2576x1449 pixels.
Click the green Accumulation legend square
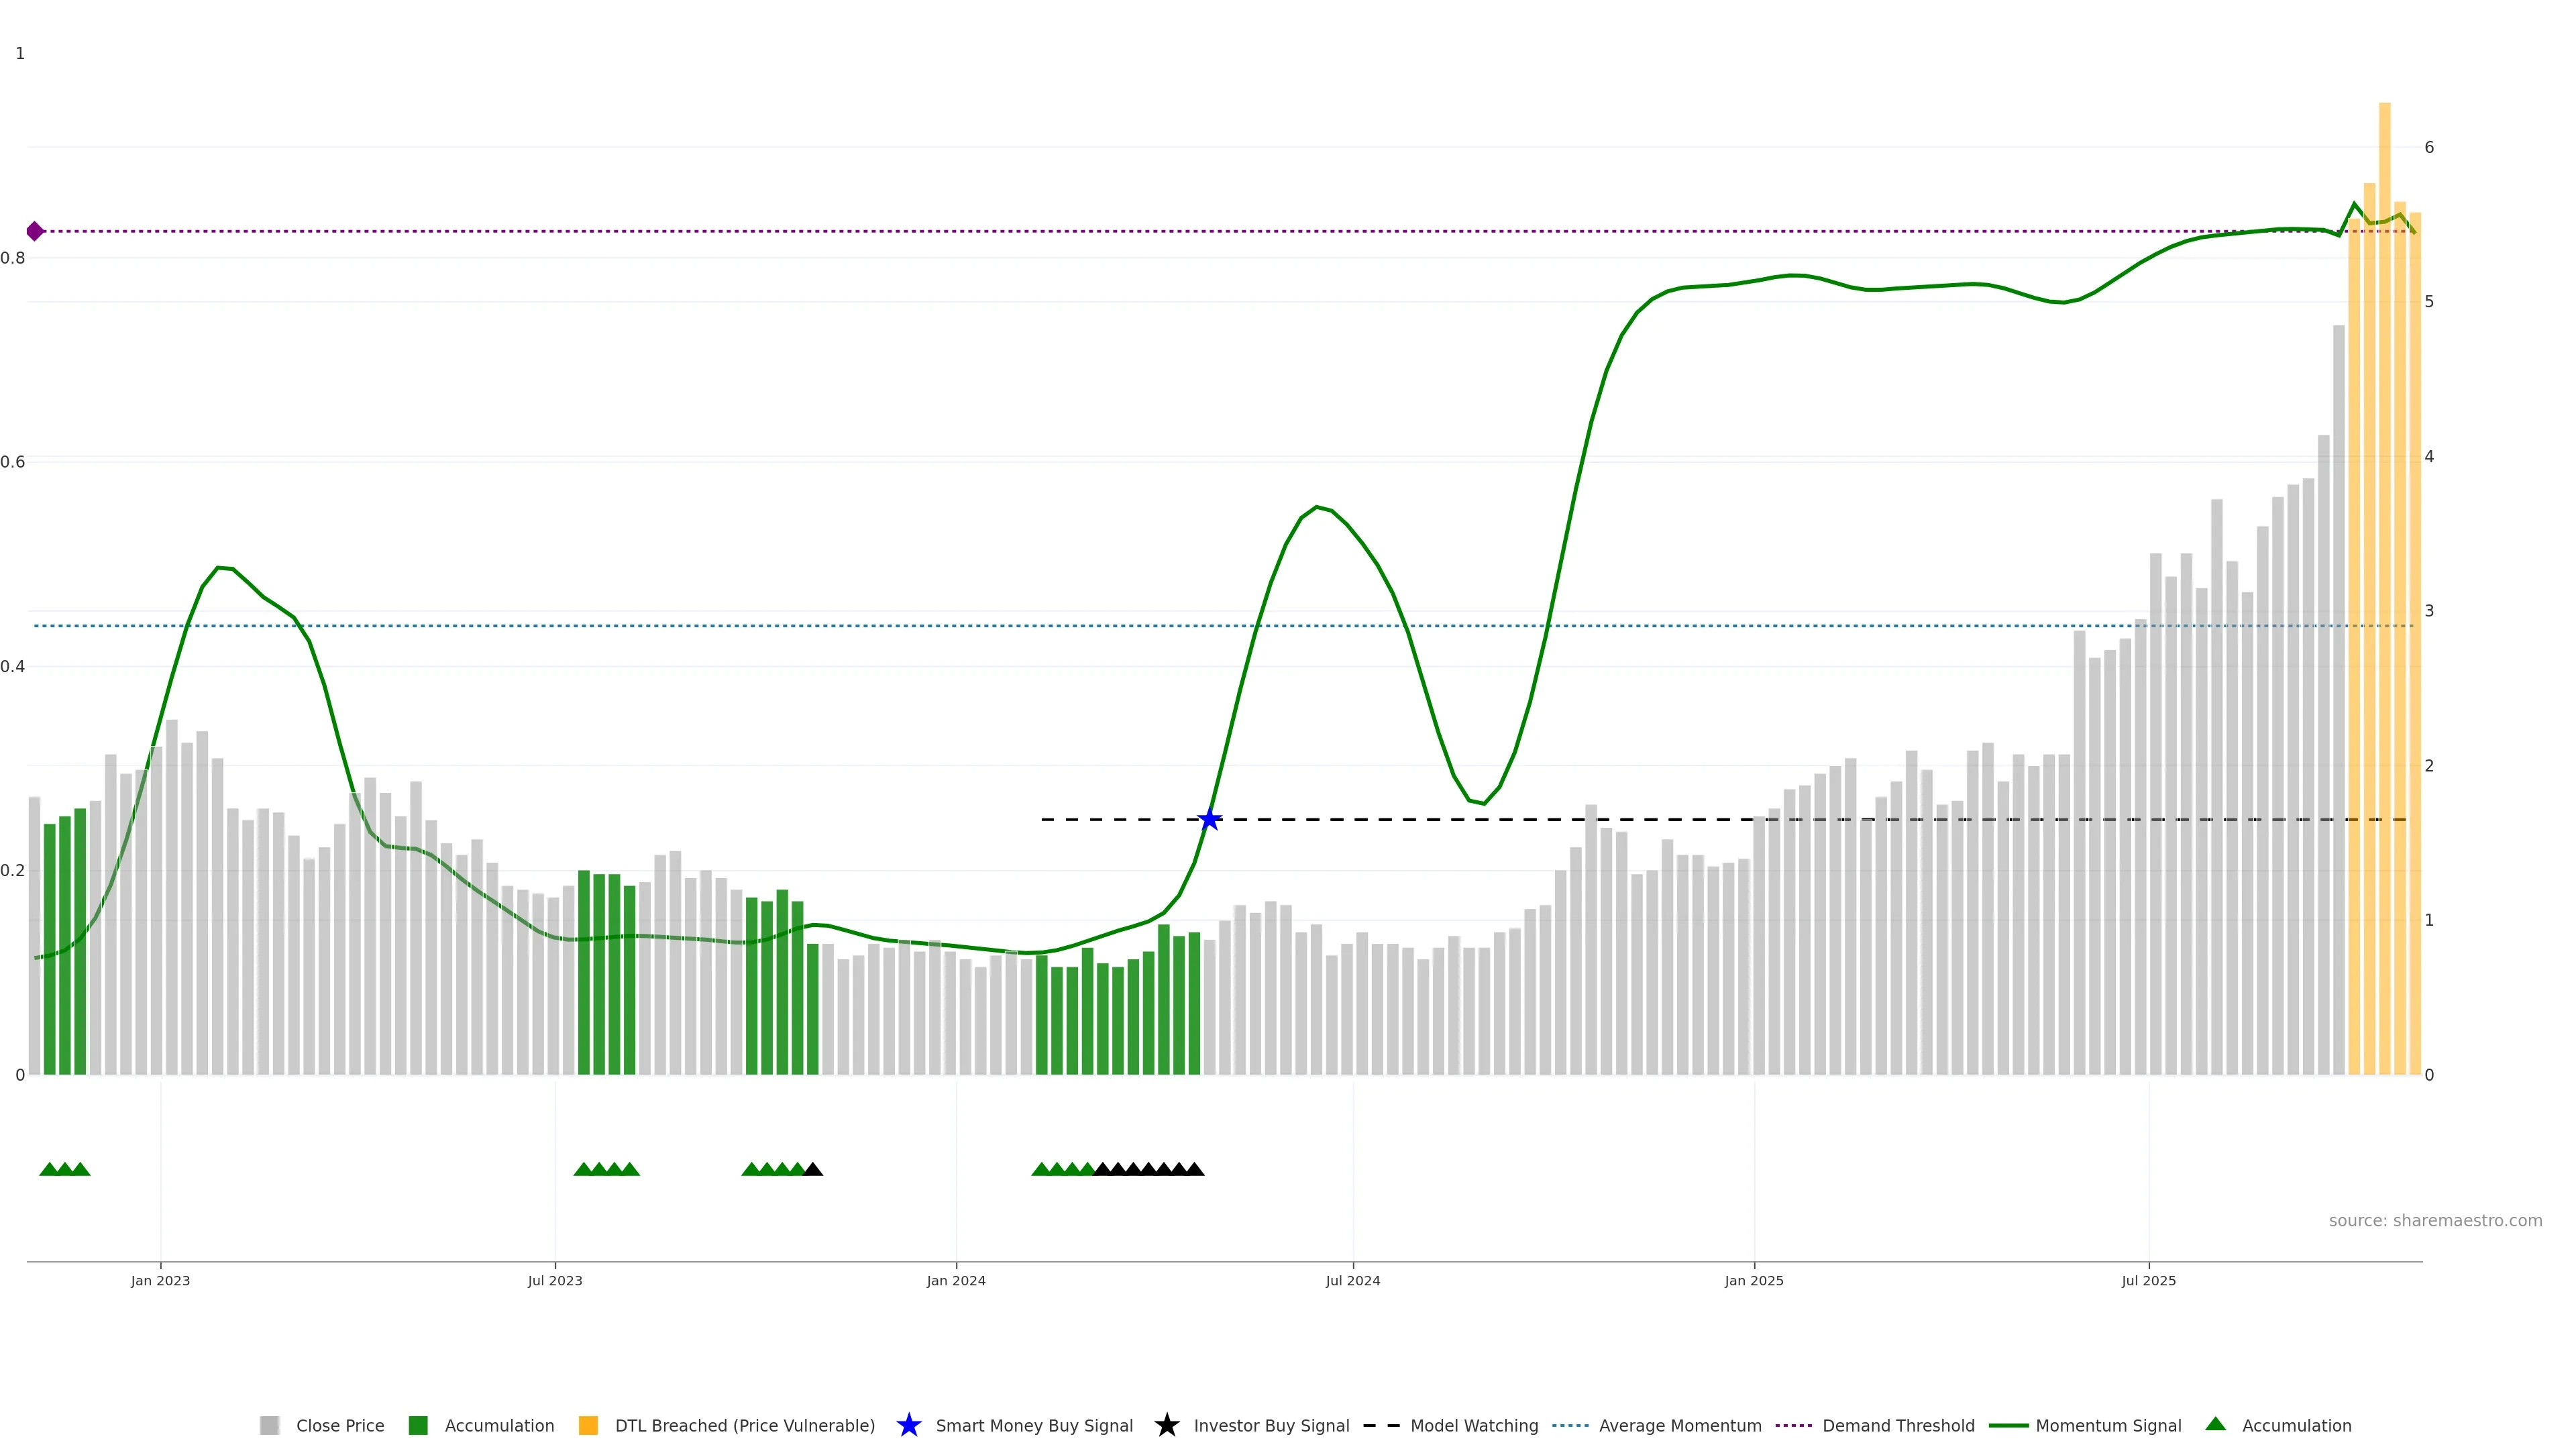tap(418, 1425)
